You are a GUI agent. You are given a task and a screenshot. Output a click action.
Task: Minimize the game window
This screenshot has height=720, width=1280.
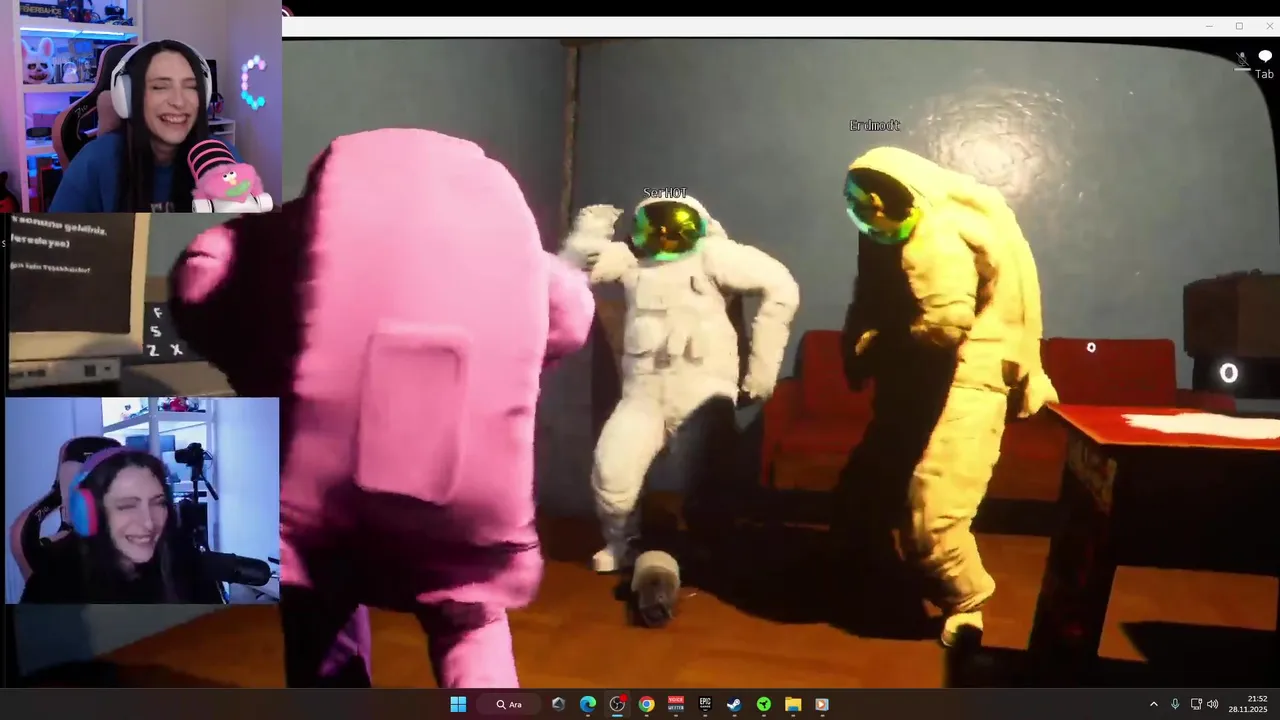[x=1209, y=26]
